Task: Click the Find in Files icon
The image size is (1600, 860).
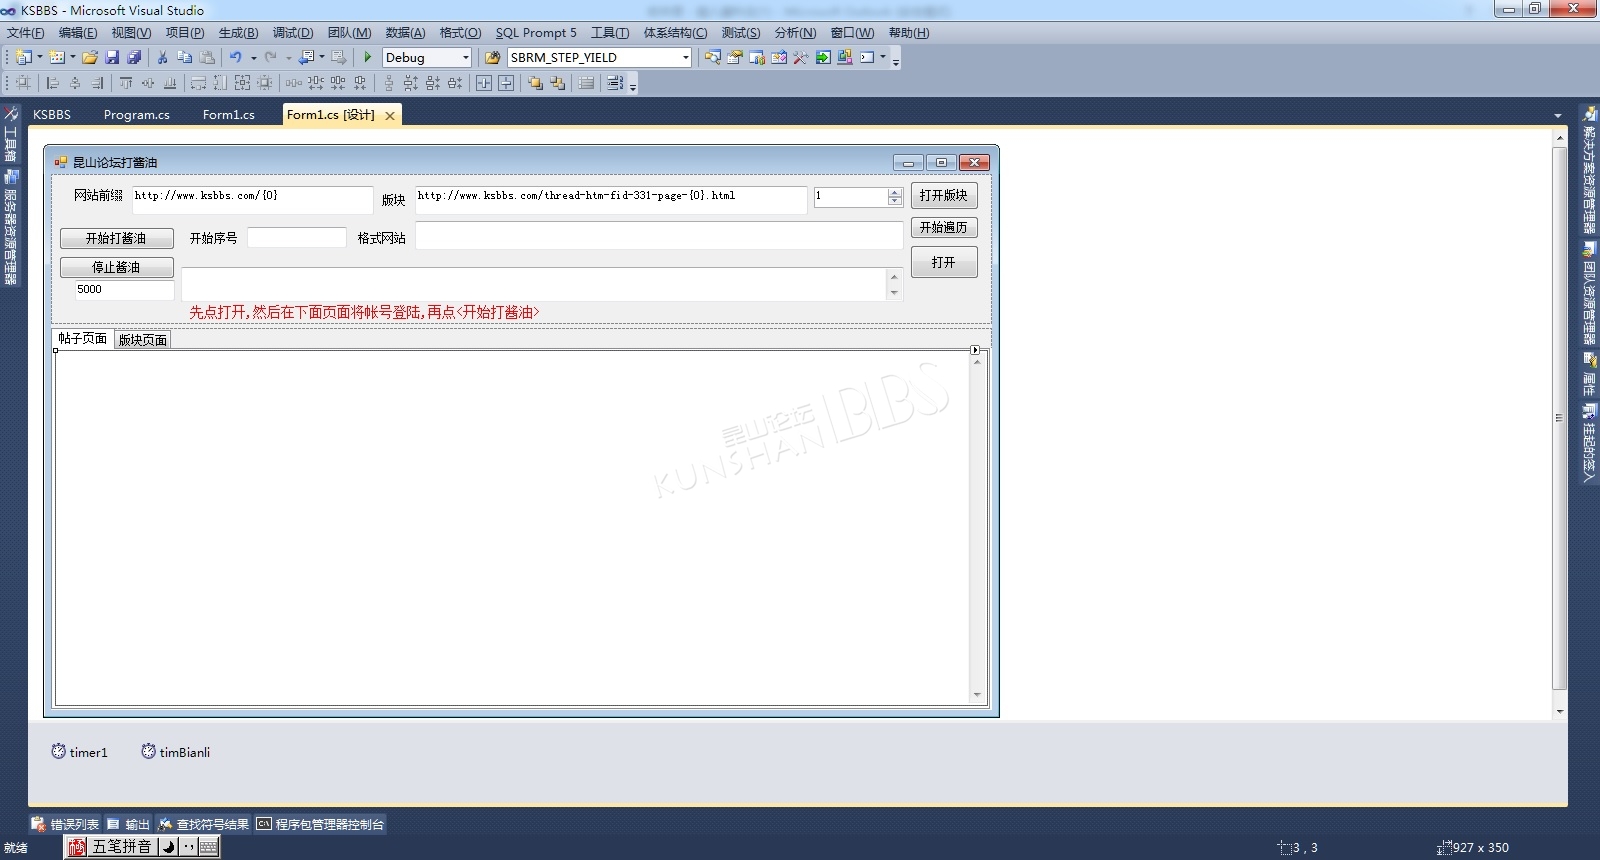Action: [492, 57]
